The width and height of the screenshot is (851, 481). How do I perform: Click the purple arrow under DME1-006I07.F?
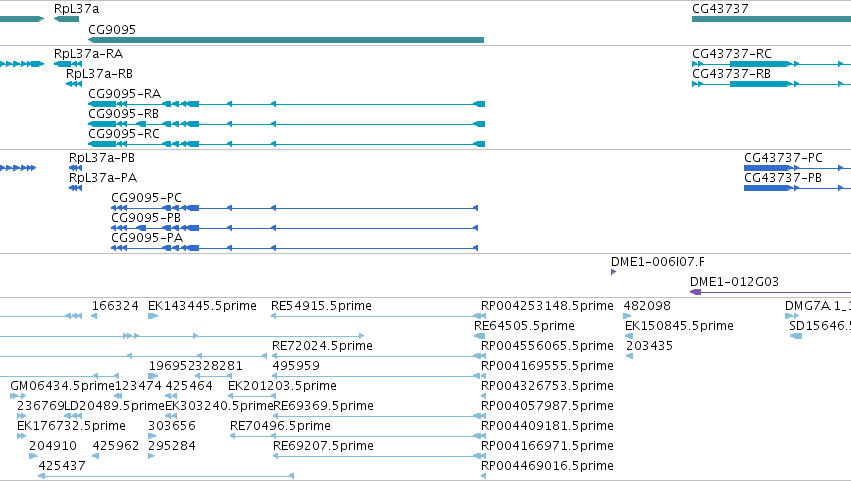pos(613,272)
